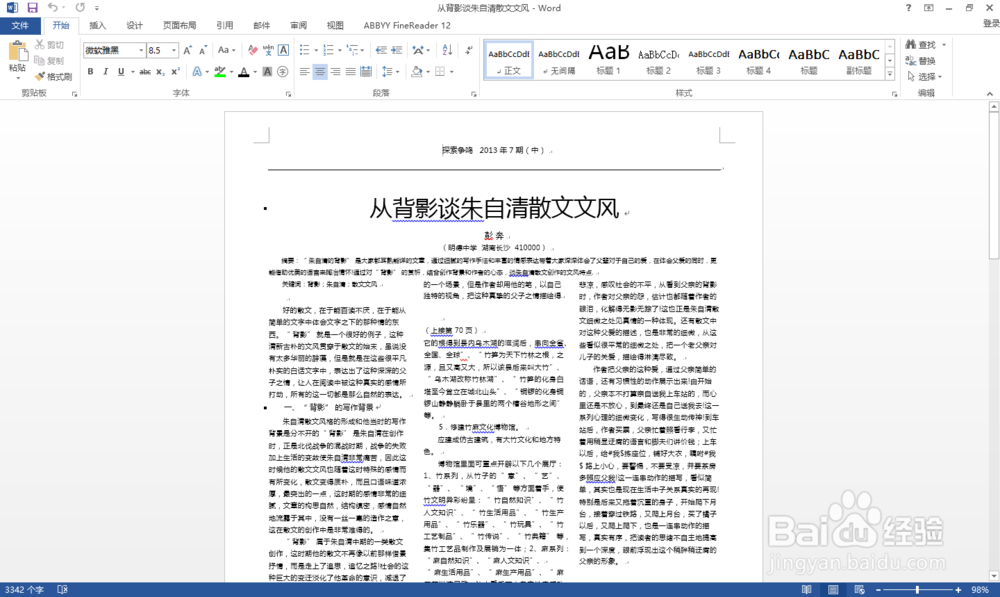Click the Sort icon in the Paragraph group
Image resolution: width=1000 pixels, height=597 pixels.
point(446,49)
